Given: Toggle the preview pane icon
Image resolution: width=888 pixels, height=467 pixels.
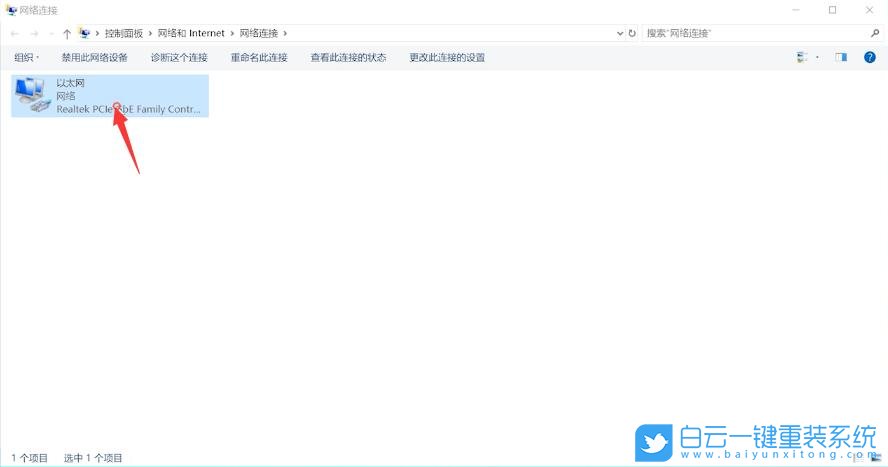Looking at the screenshot, I should coord(841,57).
